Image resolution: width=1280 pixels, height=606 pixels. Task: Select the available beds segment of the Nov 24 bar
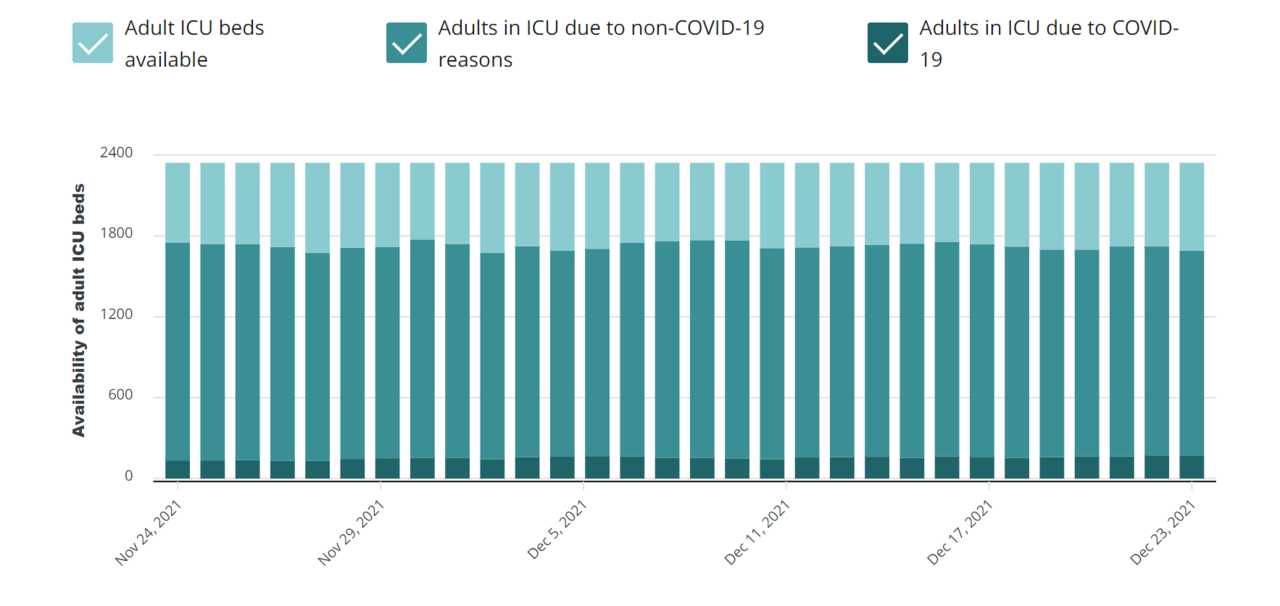click(178, 202)
